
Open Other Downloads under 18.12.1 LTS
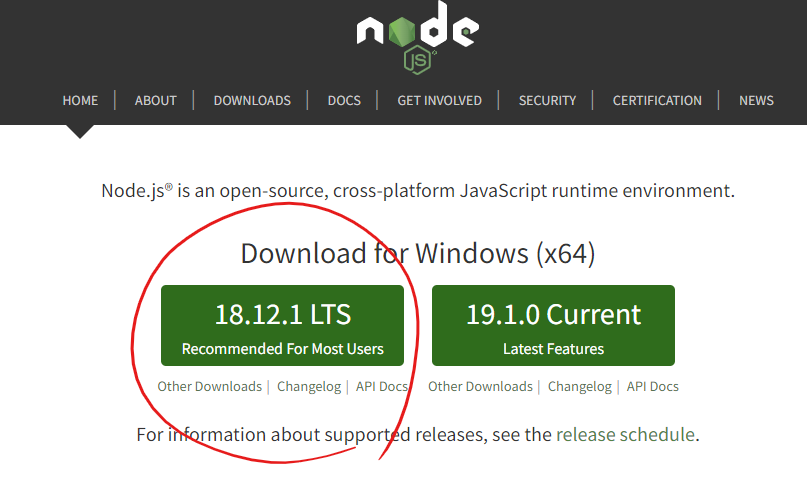click(x=209, y=387)
